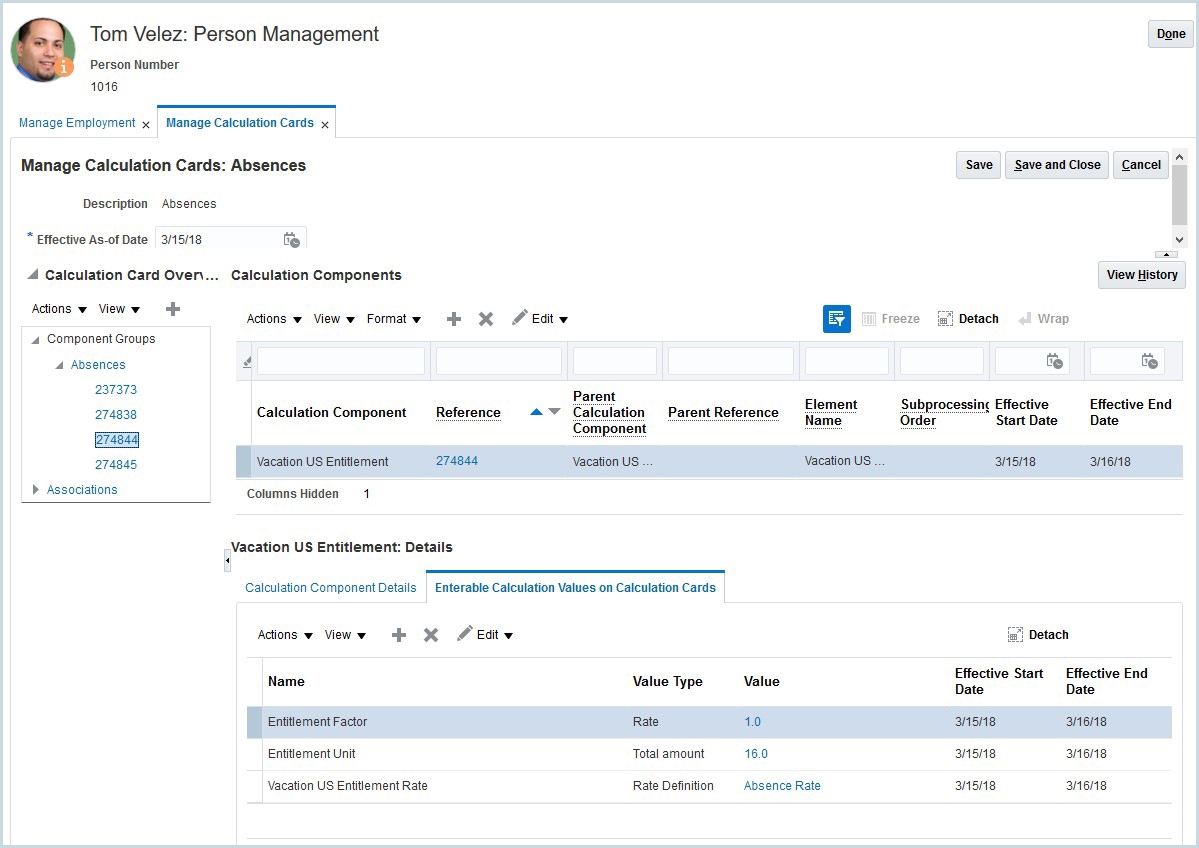Select component 274838 in the tree
Image resolution: width=1199 pixels, height=848 pixels.
pyautogui.click(x=116, y=415)
